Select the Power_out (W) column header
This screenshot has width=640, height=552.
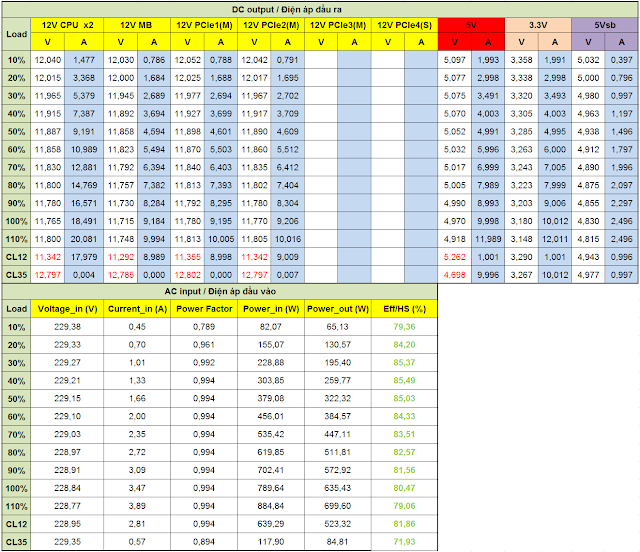(x=337, y=309)
